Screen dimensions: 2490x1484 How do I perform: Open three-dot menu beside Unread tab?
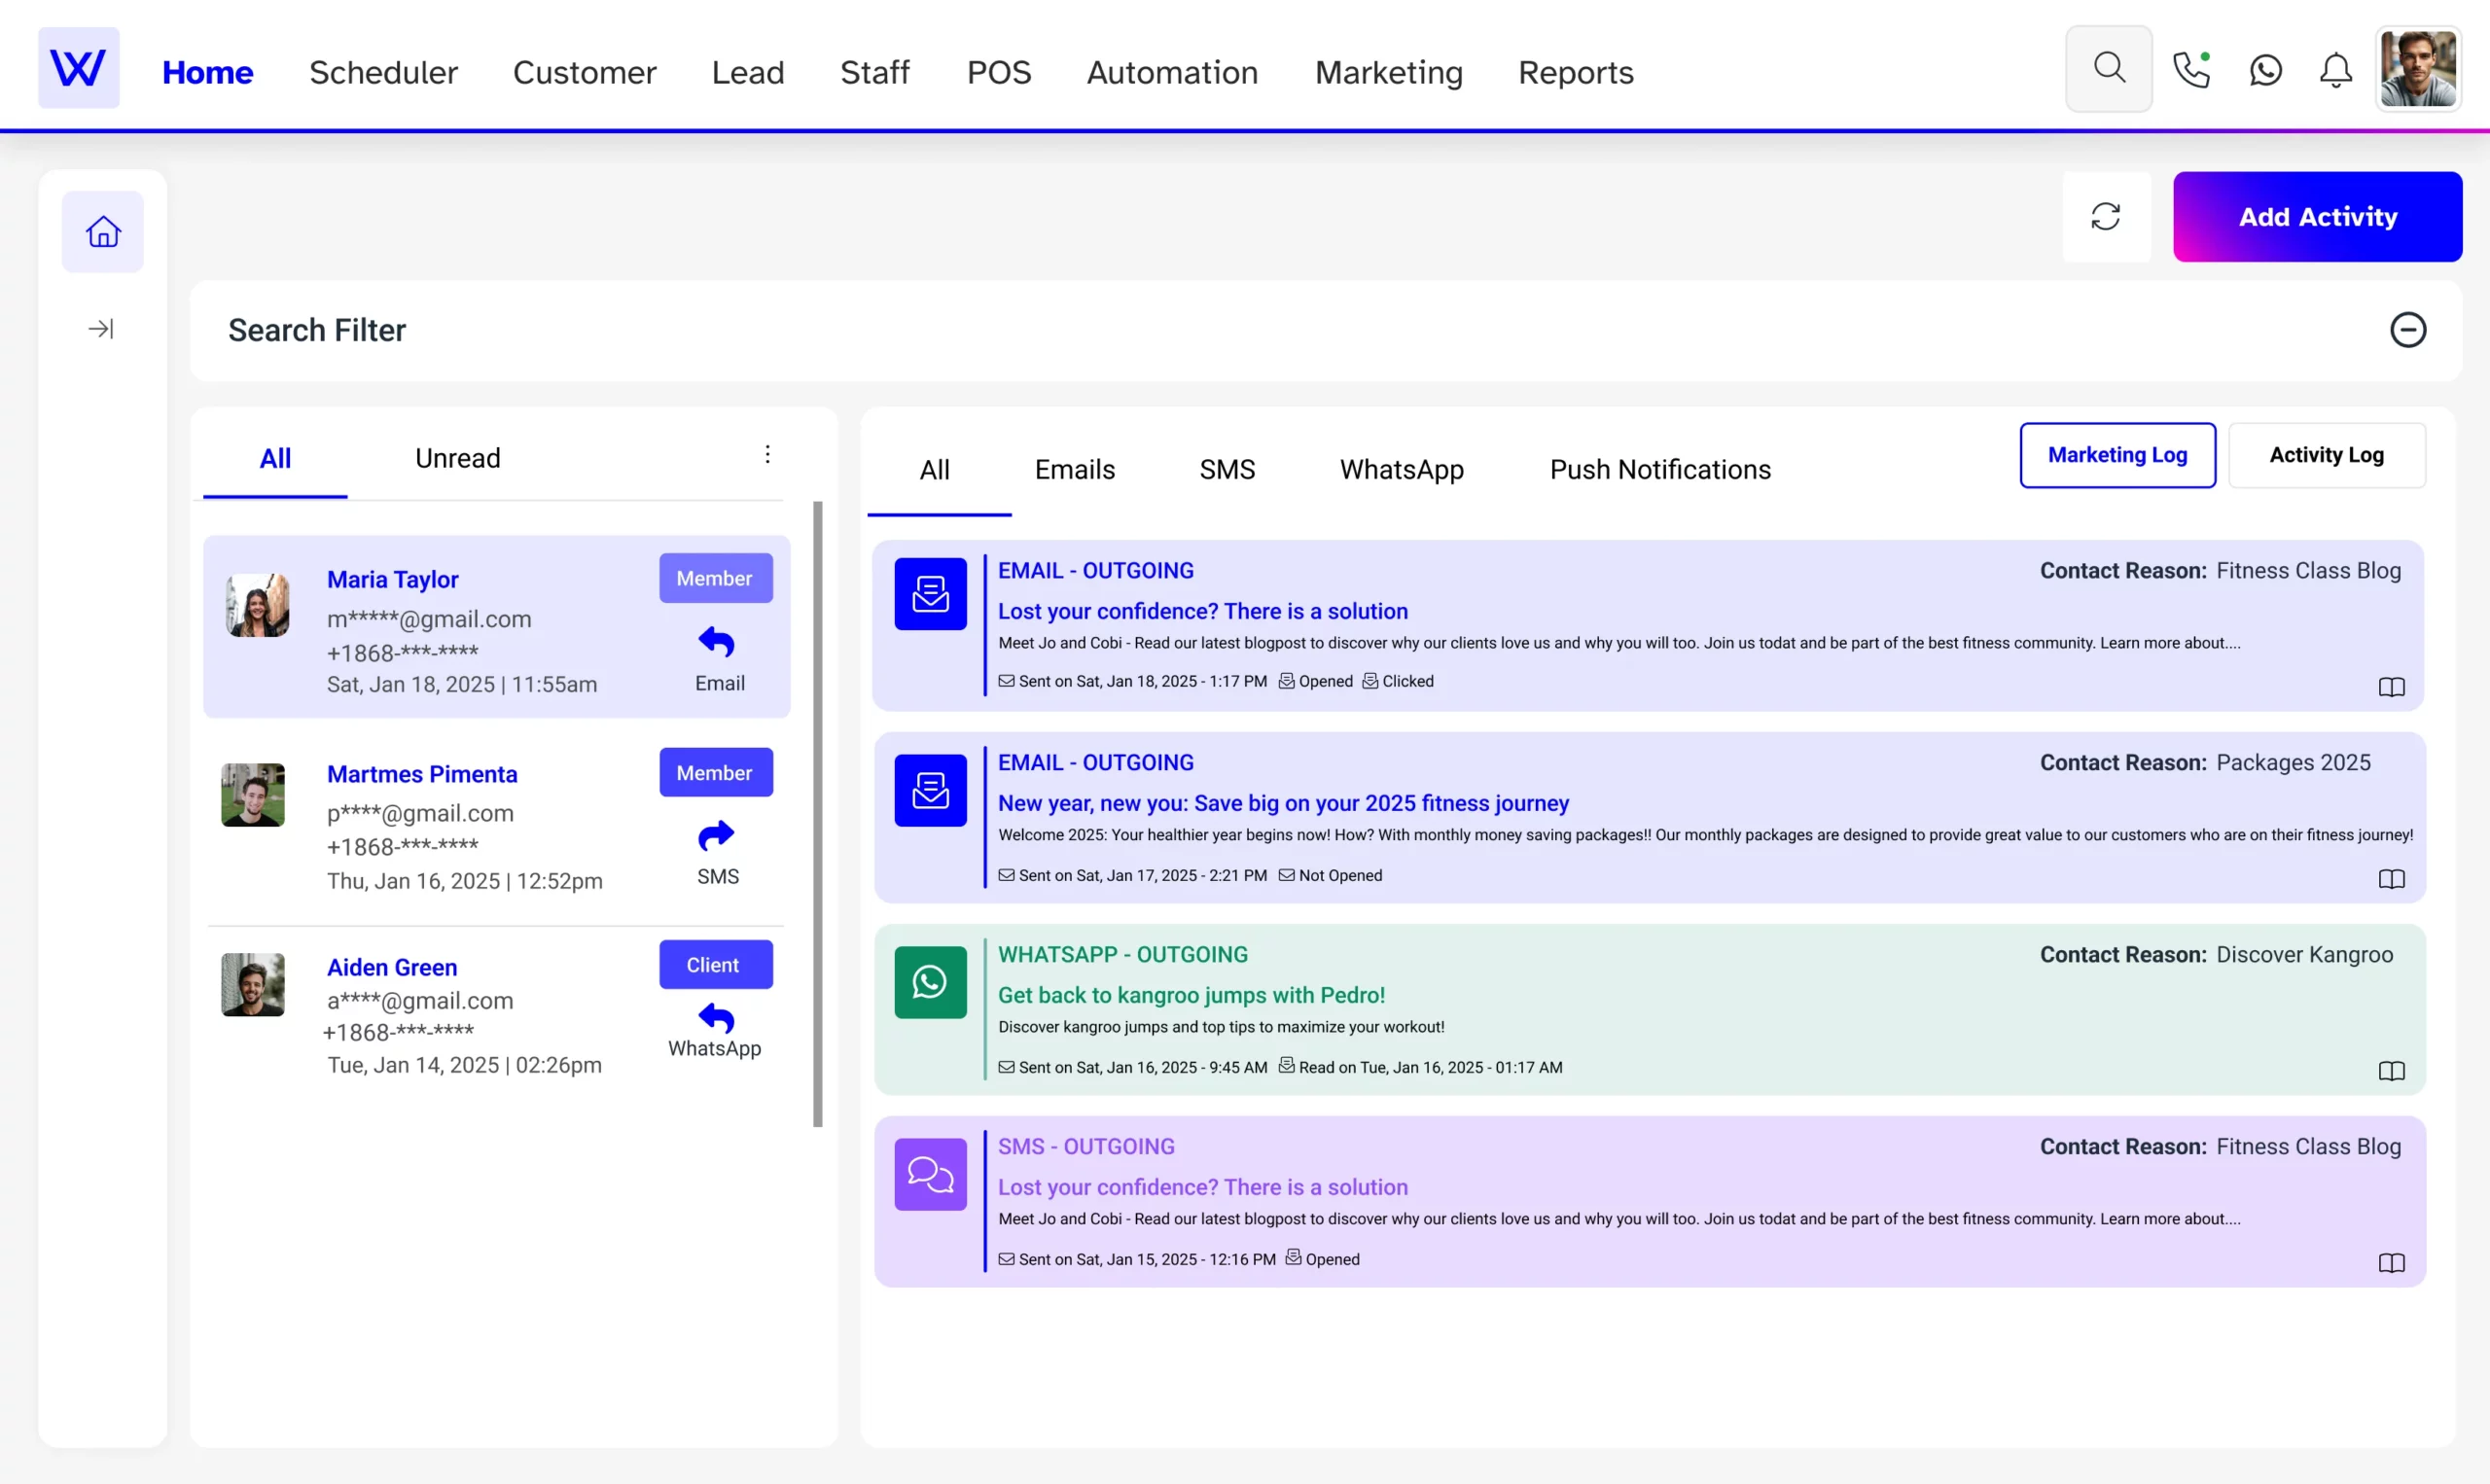[x=767, y=455]
